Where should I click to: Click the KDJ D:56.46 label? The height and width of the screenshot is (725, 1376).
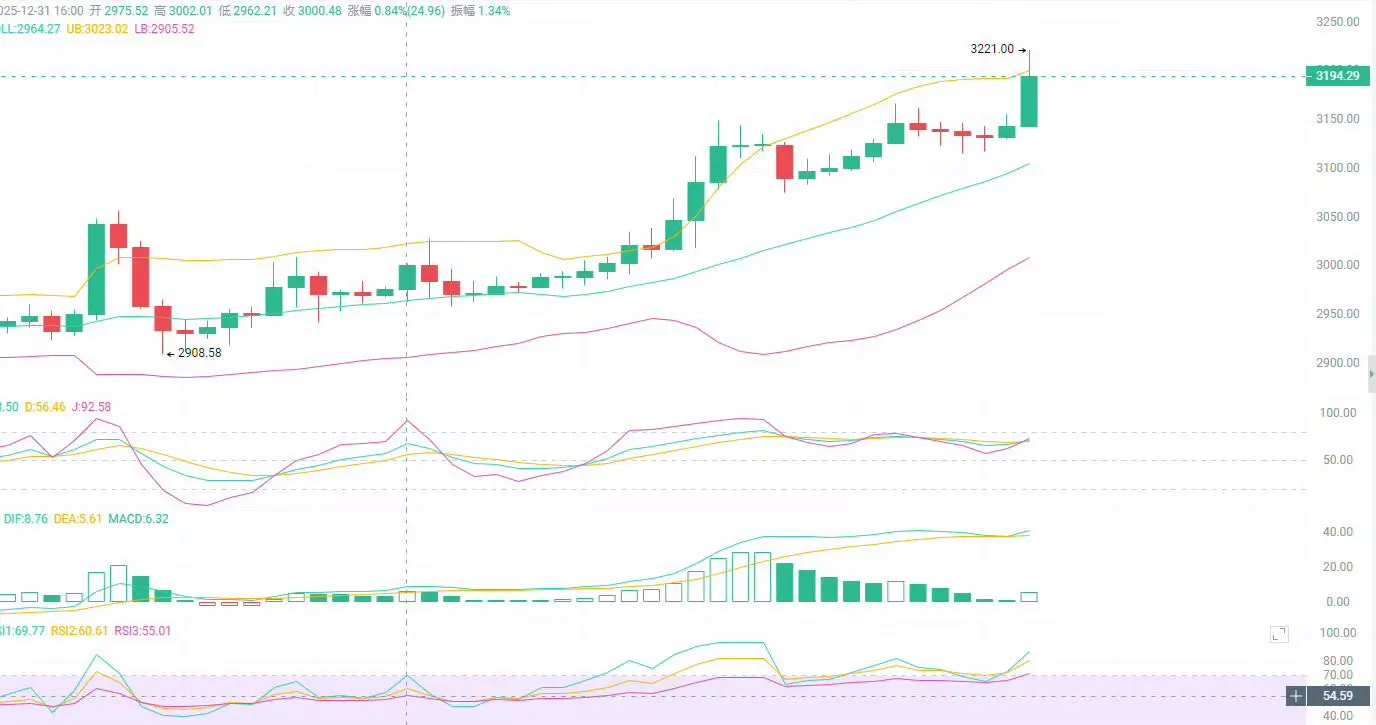pyautogui.click(x=44, y=407)
